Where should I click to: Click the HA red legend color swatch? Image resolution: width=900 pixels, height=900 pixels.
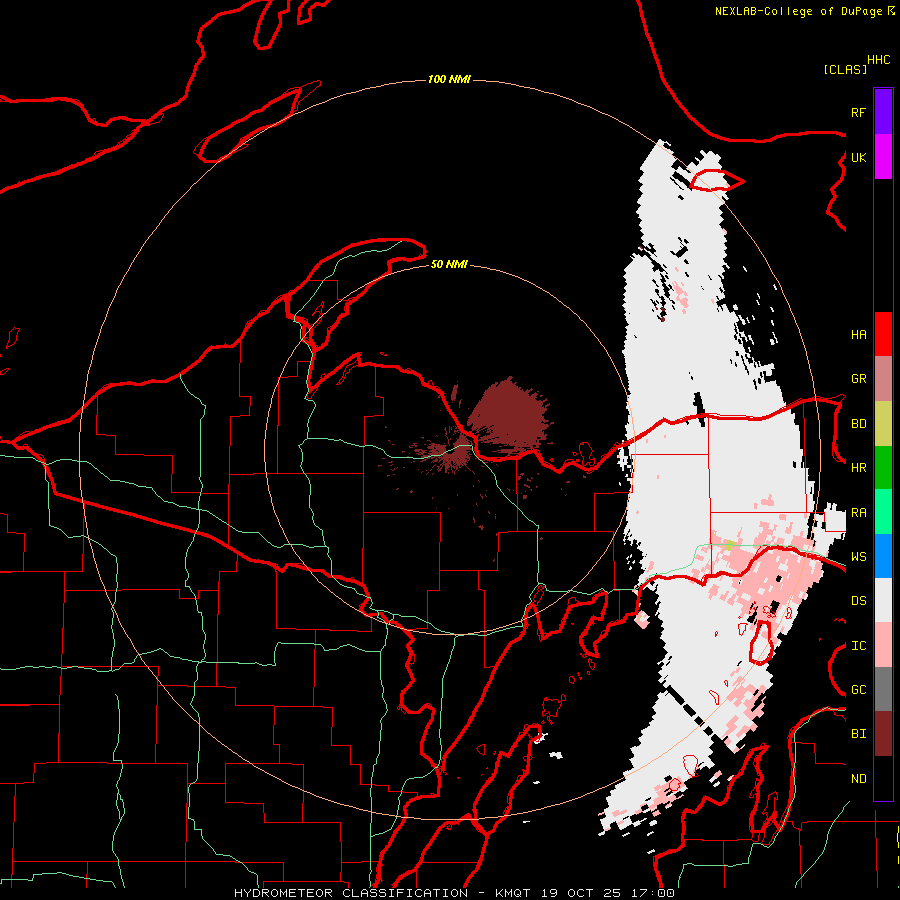pyautogui.click(x=883, y=334)
